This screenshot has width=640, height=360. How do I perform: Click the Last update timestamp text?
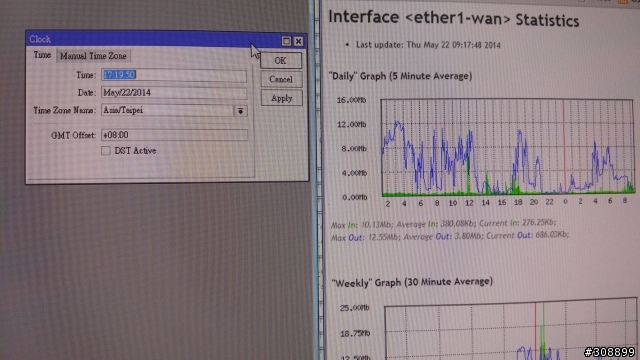428,45
